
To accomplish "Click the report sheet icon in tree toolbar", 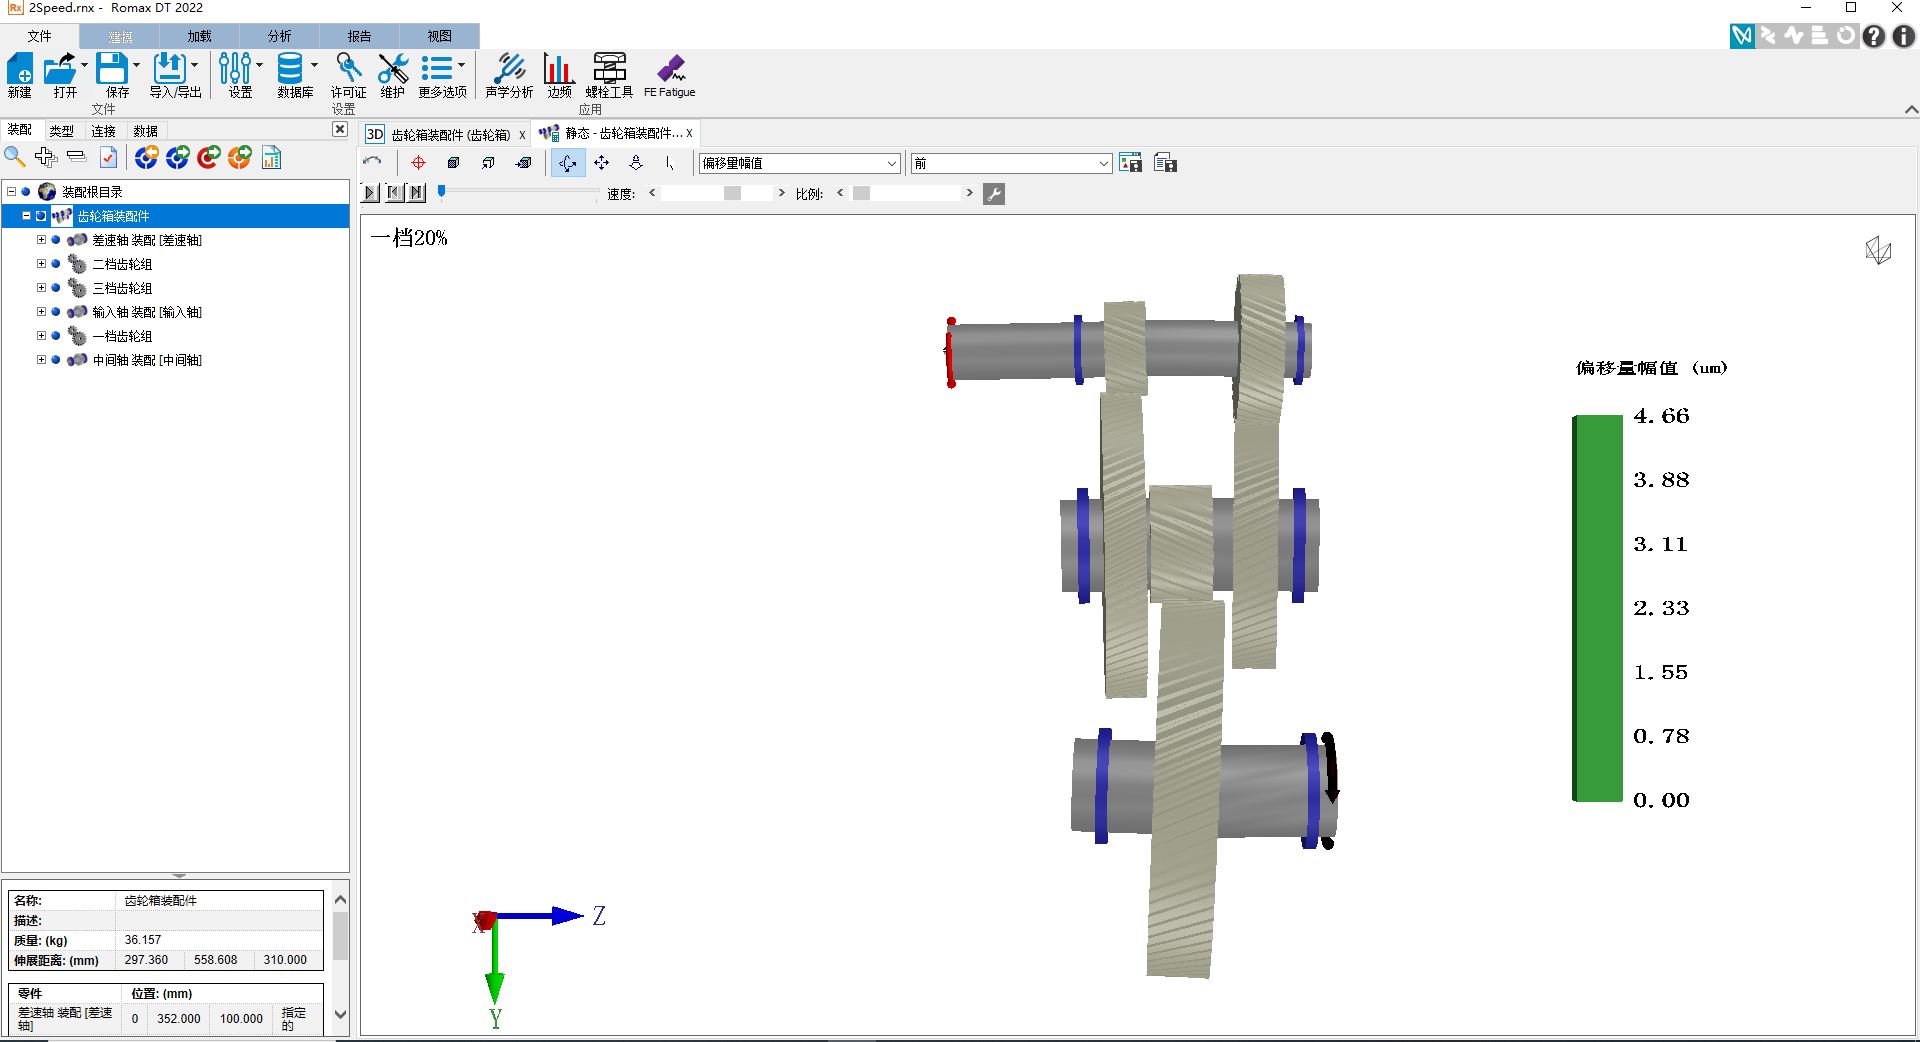I will 272,157.
